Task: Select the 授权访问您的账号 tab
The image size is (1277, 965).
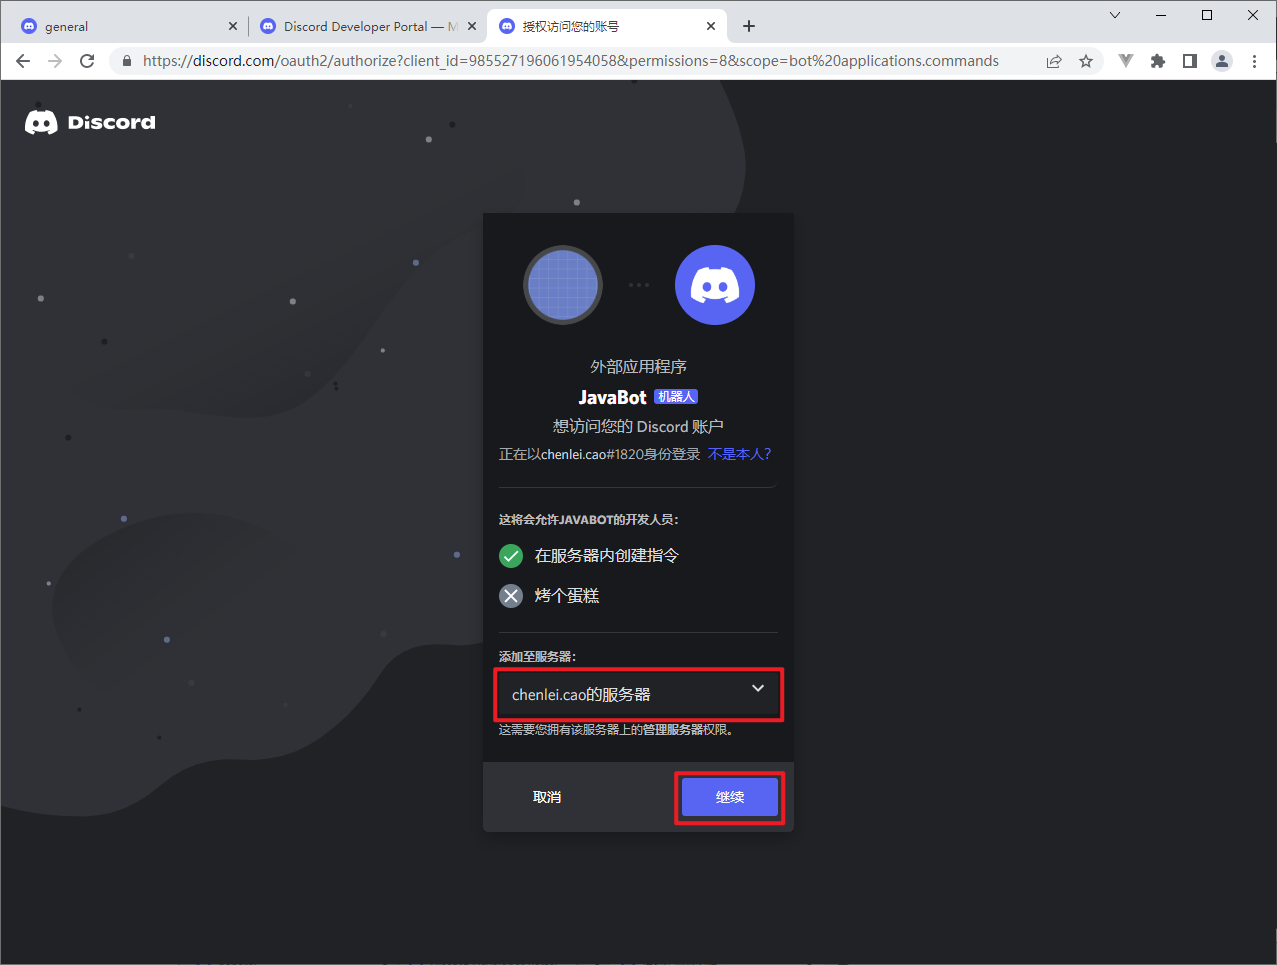Action: tap(606, 26)
